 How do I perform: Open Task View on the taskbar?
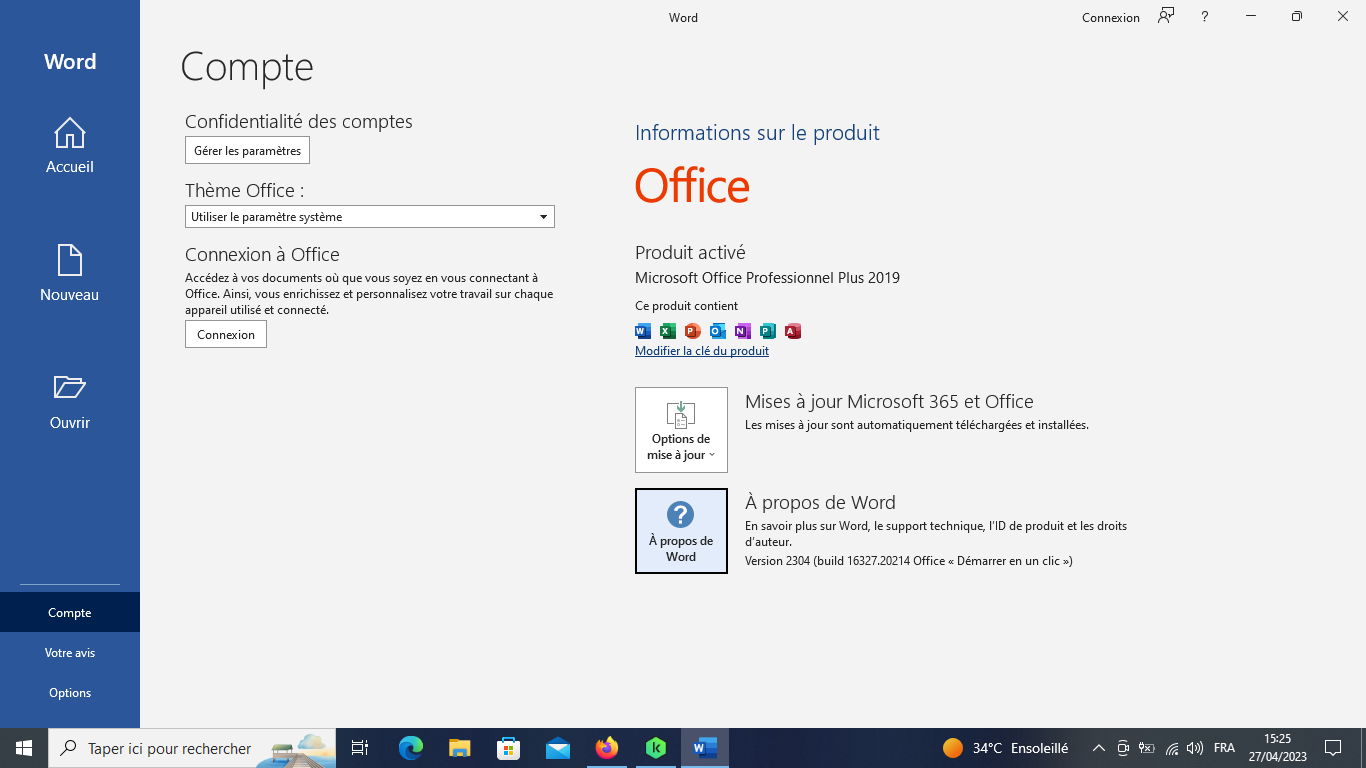(360, 748)
